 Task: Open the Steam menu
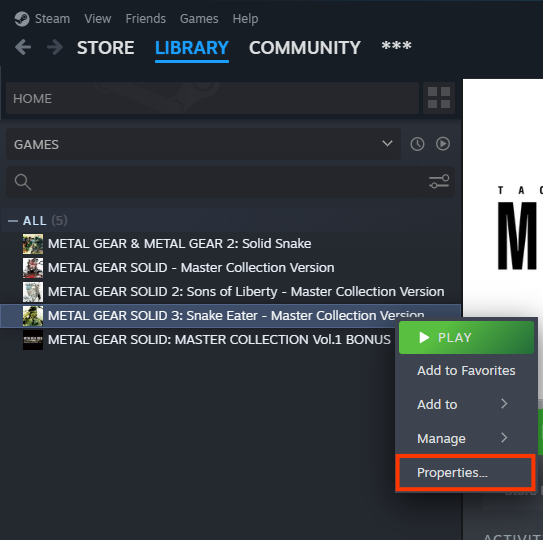pos(52,19)
